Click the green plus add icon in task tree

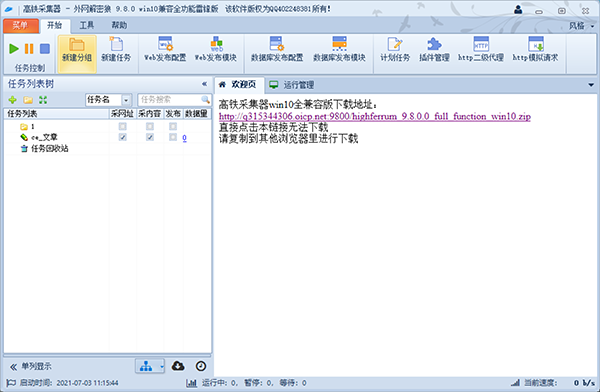pyautogui.click(x=13, y=100)
